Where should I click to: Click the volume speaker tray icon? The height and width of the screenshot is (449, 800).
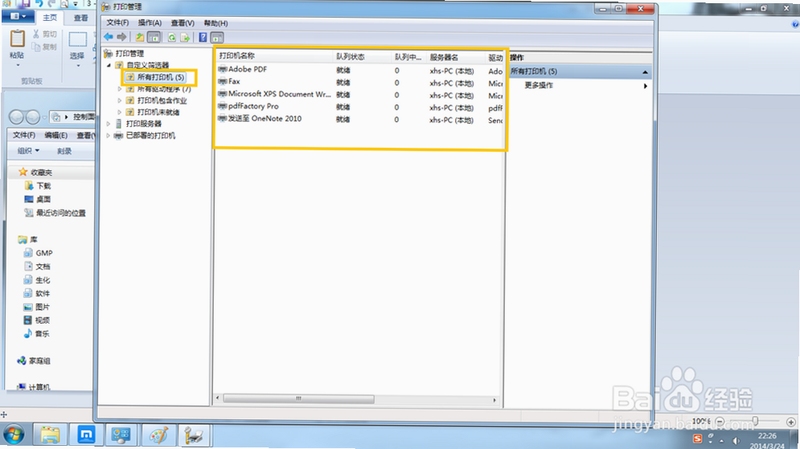pyautogui.click(x=736, y=440)
